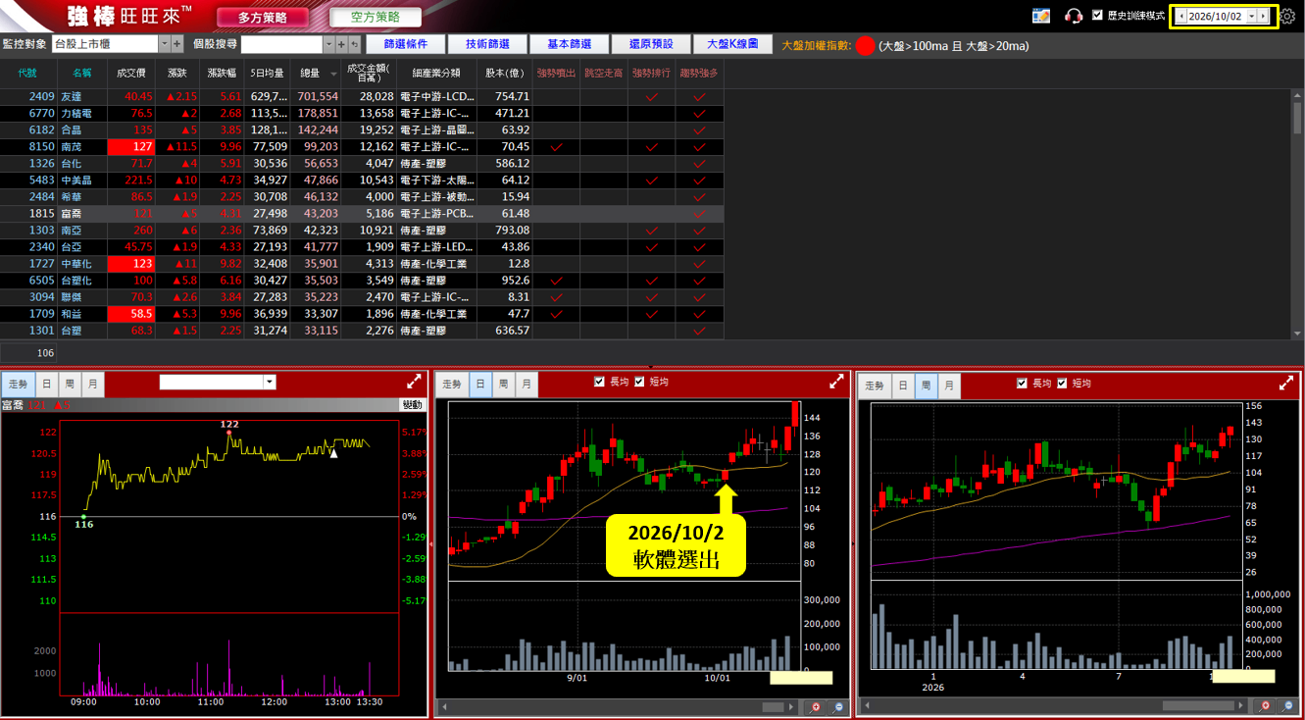The height and width of the screenshot is (720, 1305).
Task: Click the 技術篩選 button
Action: click(x=488, y=44)
